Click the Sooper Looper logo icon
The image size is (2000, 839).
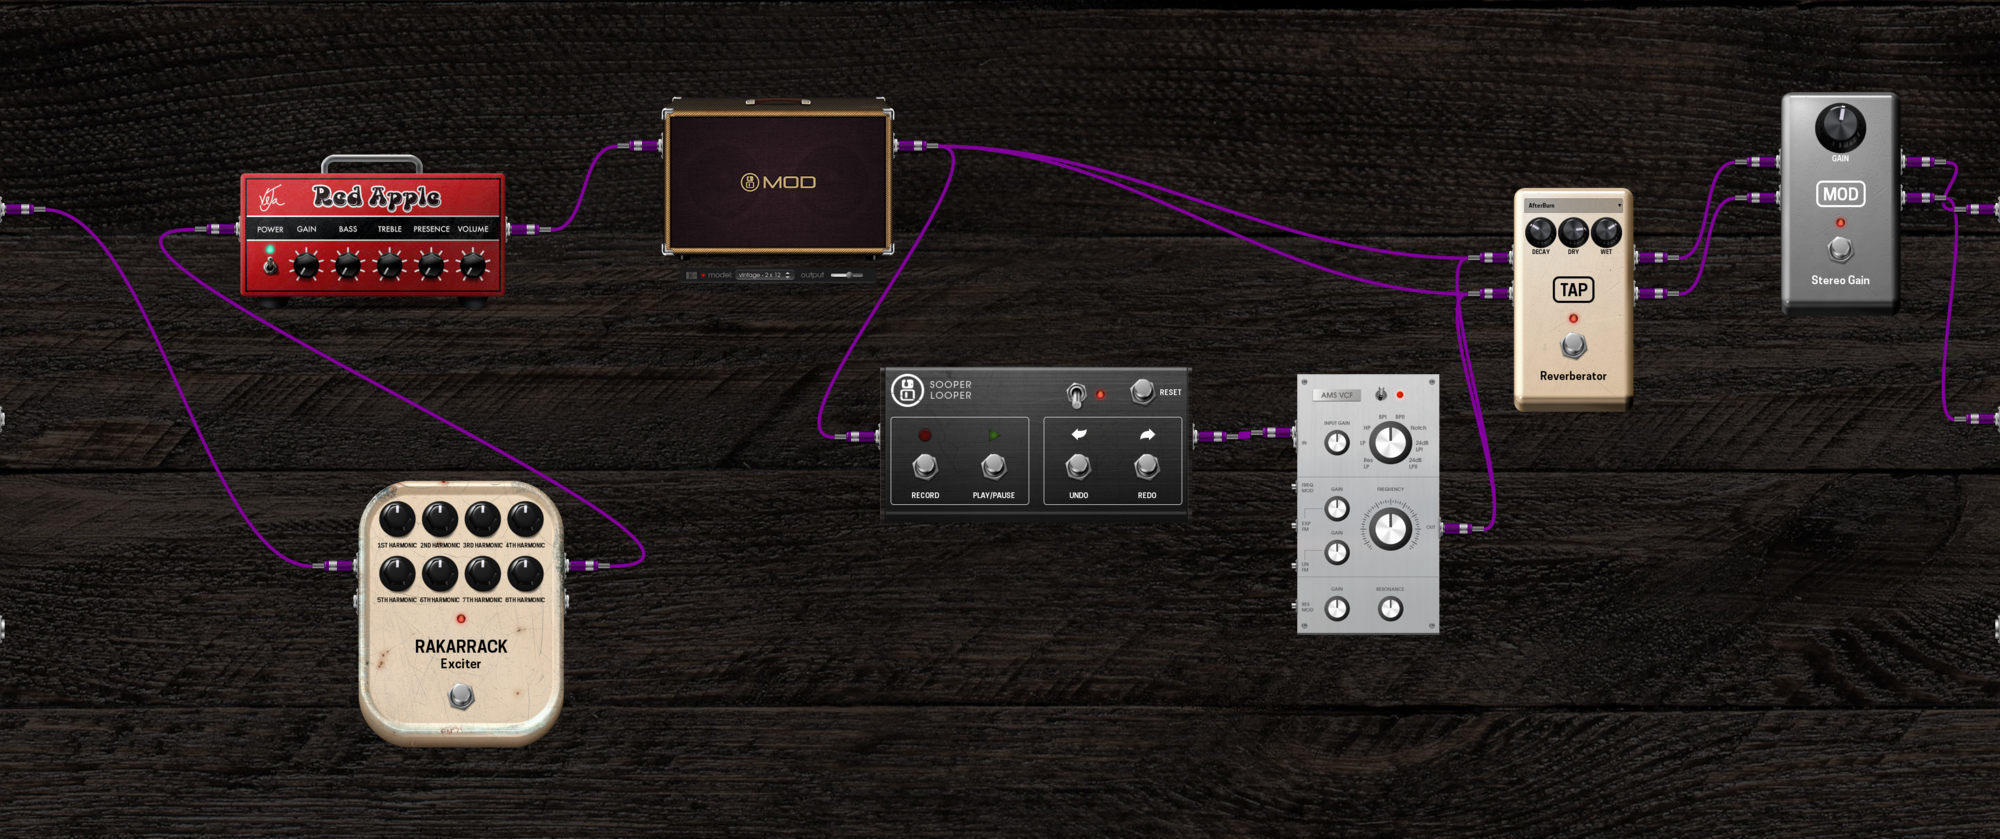tap(907, 390)
